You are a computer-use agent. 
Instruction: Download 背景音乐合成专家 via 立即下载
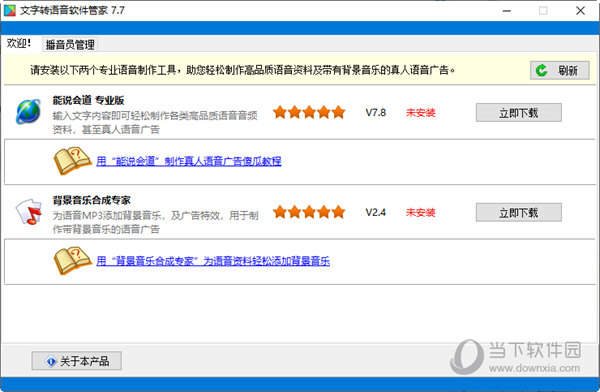(518, 212)
